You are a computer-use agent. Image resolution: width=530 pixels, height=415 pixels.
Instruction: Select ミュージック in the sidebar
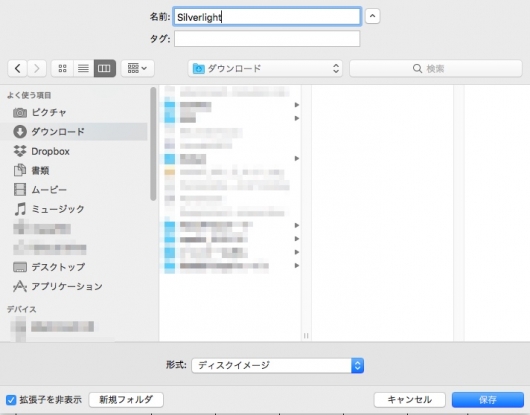point(74,209)
